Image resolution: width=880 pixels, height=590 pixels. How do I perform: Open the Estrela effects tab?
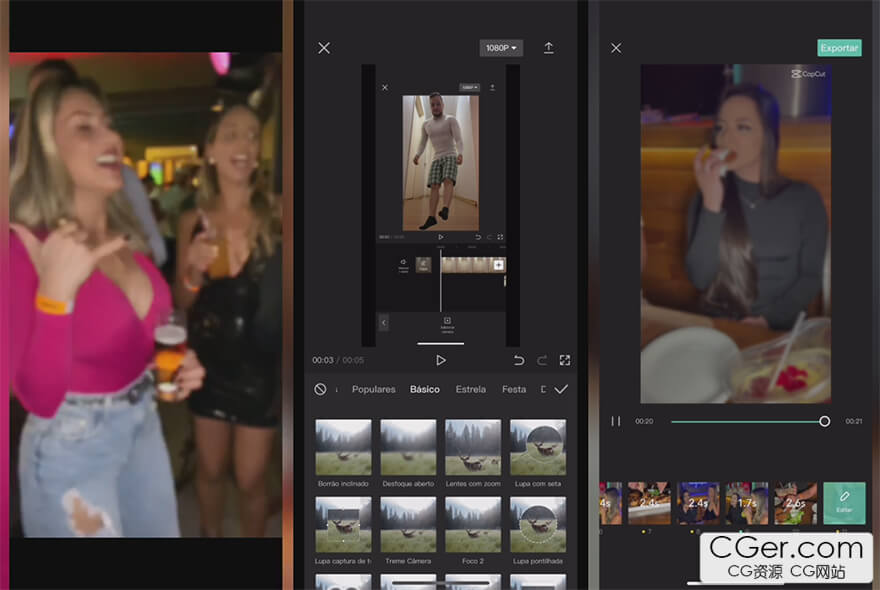pos(471,390)
